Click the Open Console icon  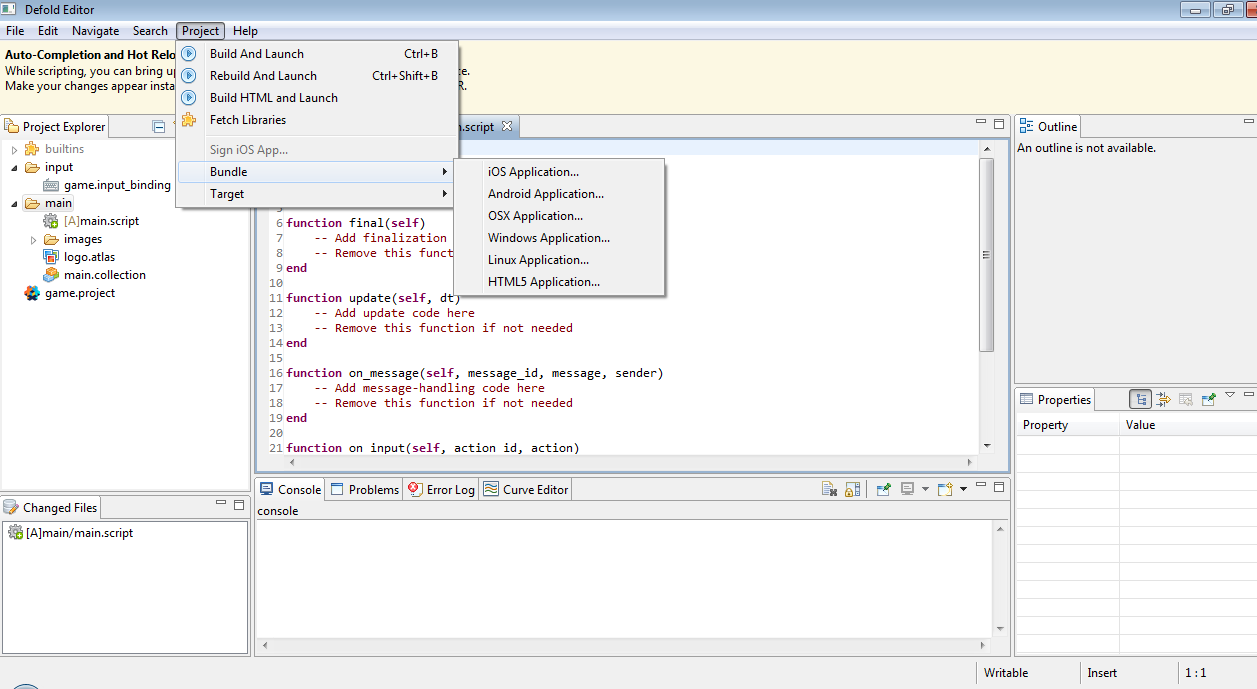945,489
